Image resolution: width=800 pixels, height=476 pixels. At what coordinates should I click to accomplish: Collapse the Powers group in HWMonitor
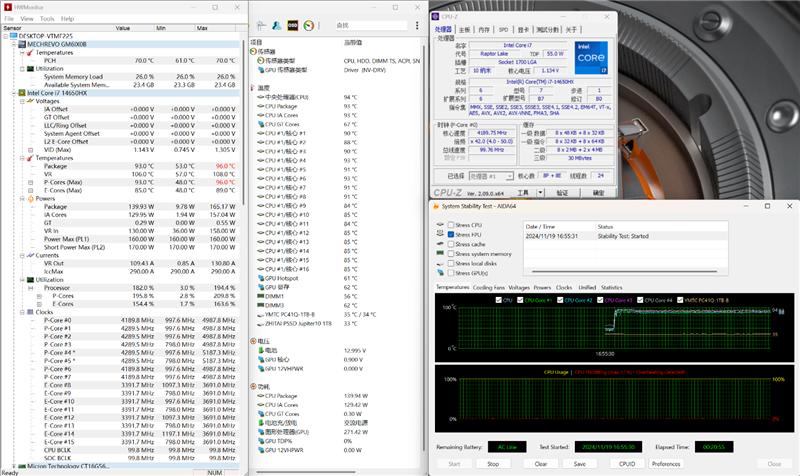click(x=22, y=198)
